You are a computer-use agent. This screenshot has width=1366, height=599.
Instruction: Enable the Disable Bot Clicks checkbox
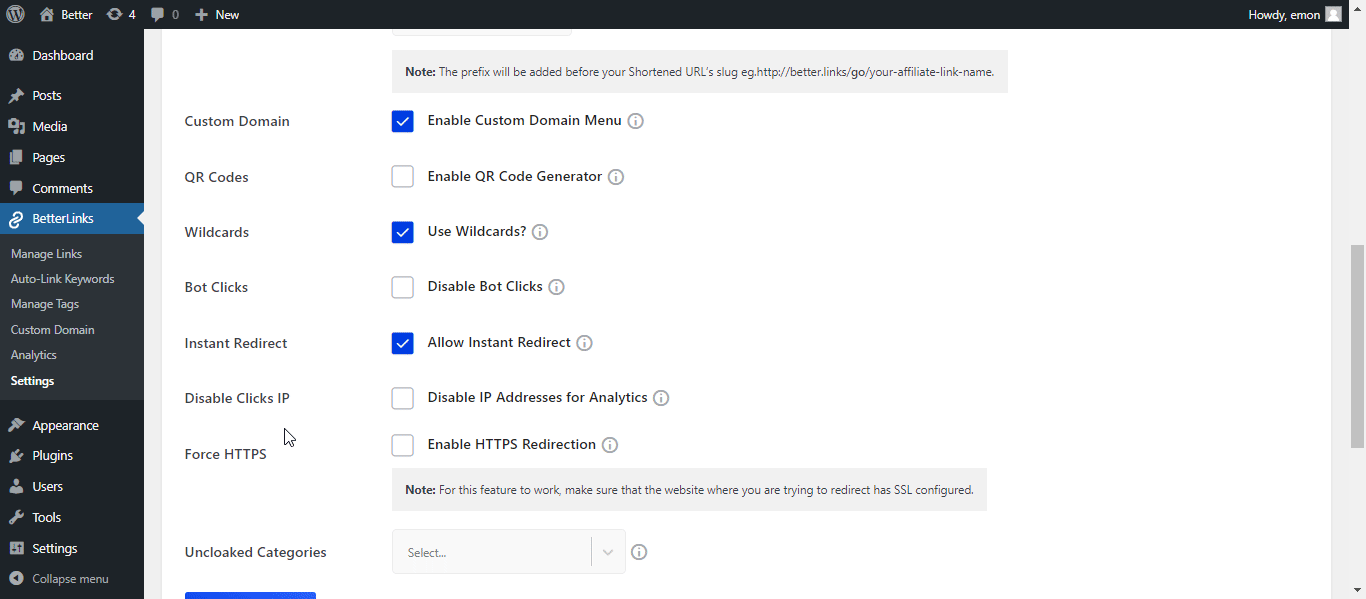402,287
